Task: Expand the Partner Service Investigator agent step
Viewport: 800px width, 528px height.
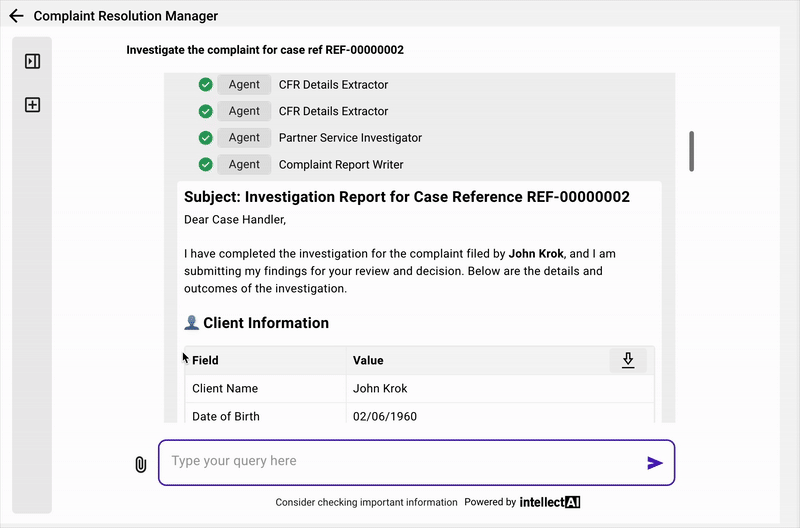Action: (350, 138)
